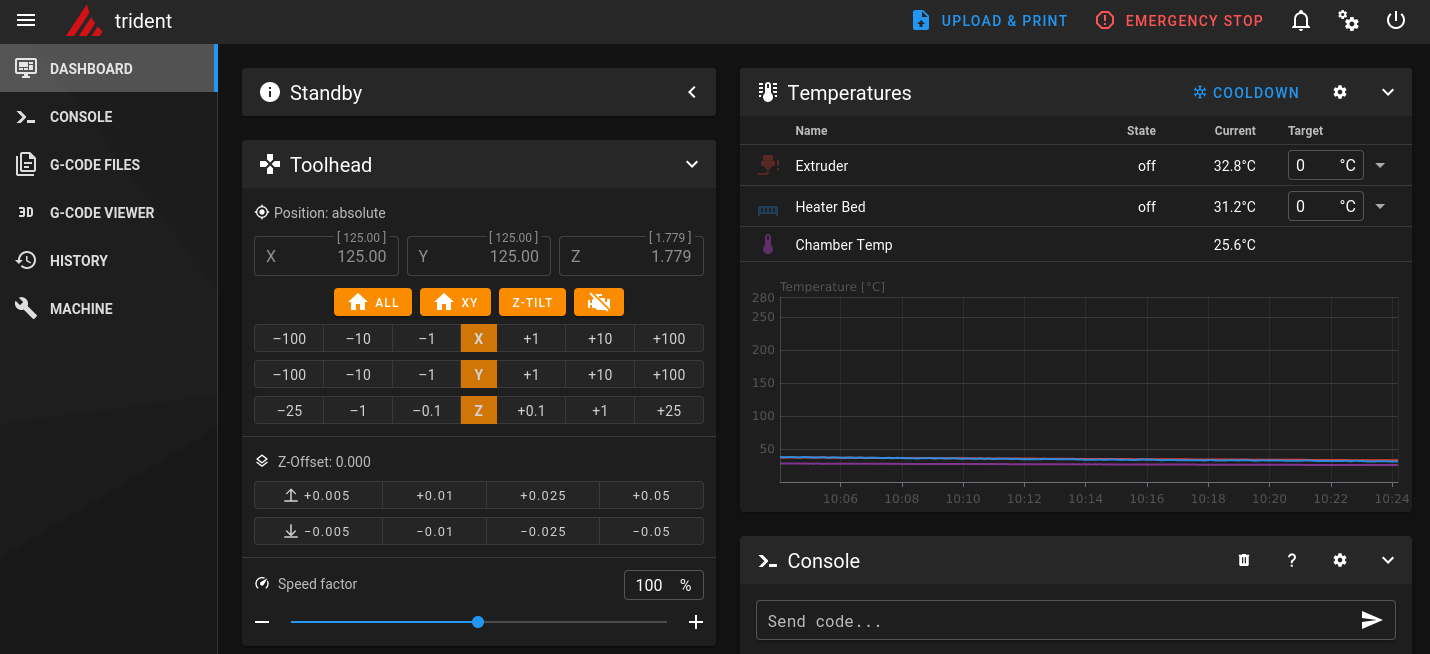Viewport: 1430px width, 654px height.
Task: Increase speed factor with plus icon
Action: click(x=696, y=622)
